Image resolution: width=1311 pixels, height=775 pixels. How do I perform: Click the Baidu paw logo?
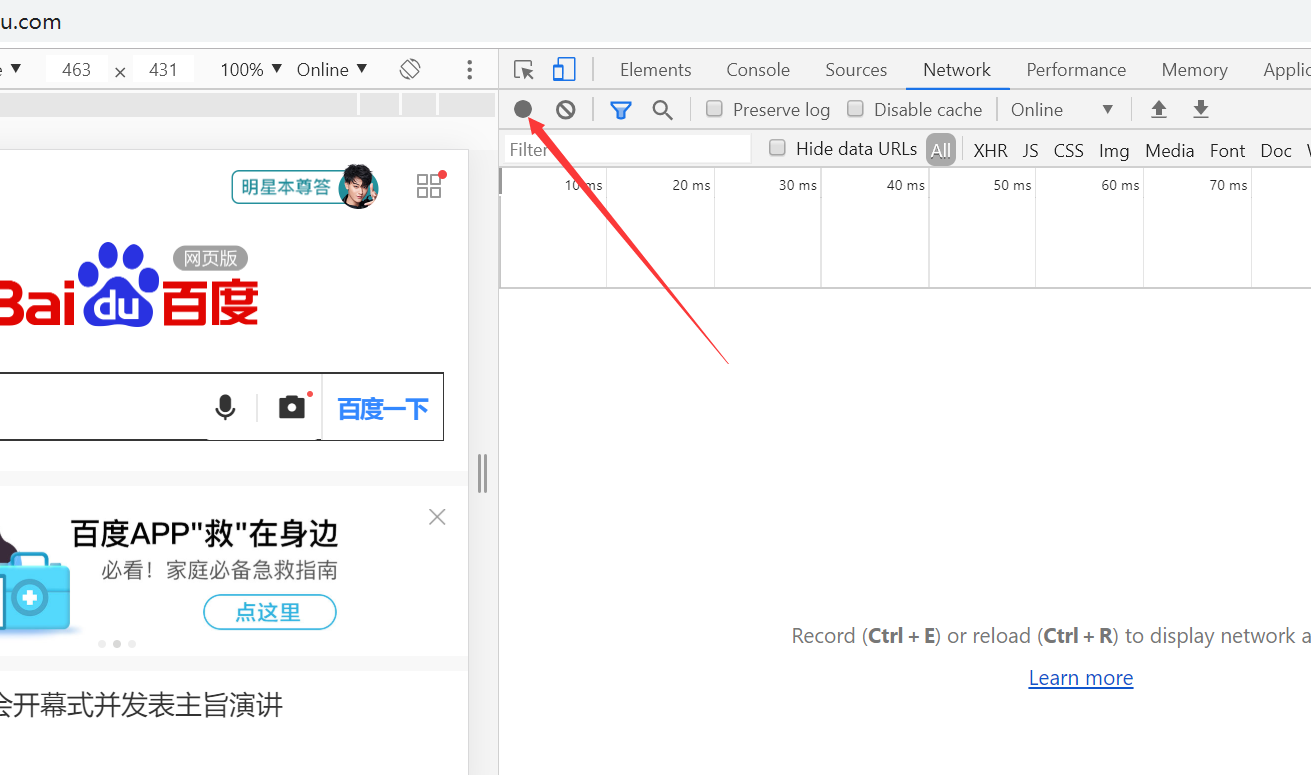(x=118, y=285)
